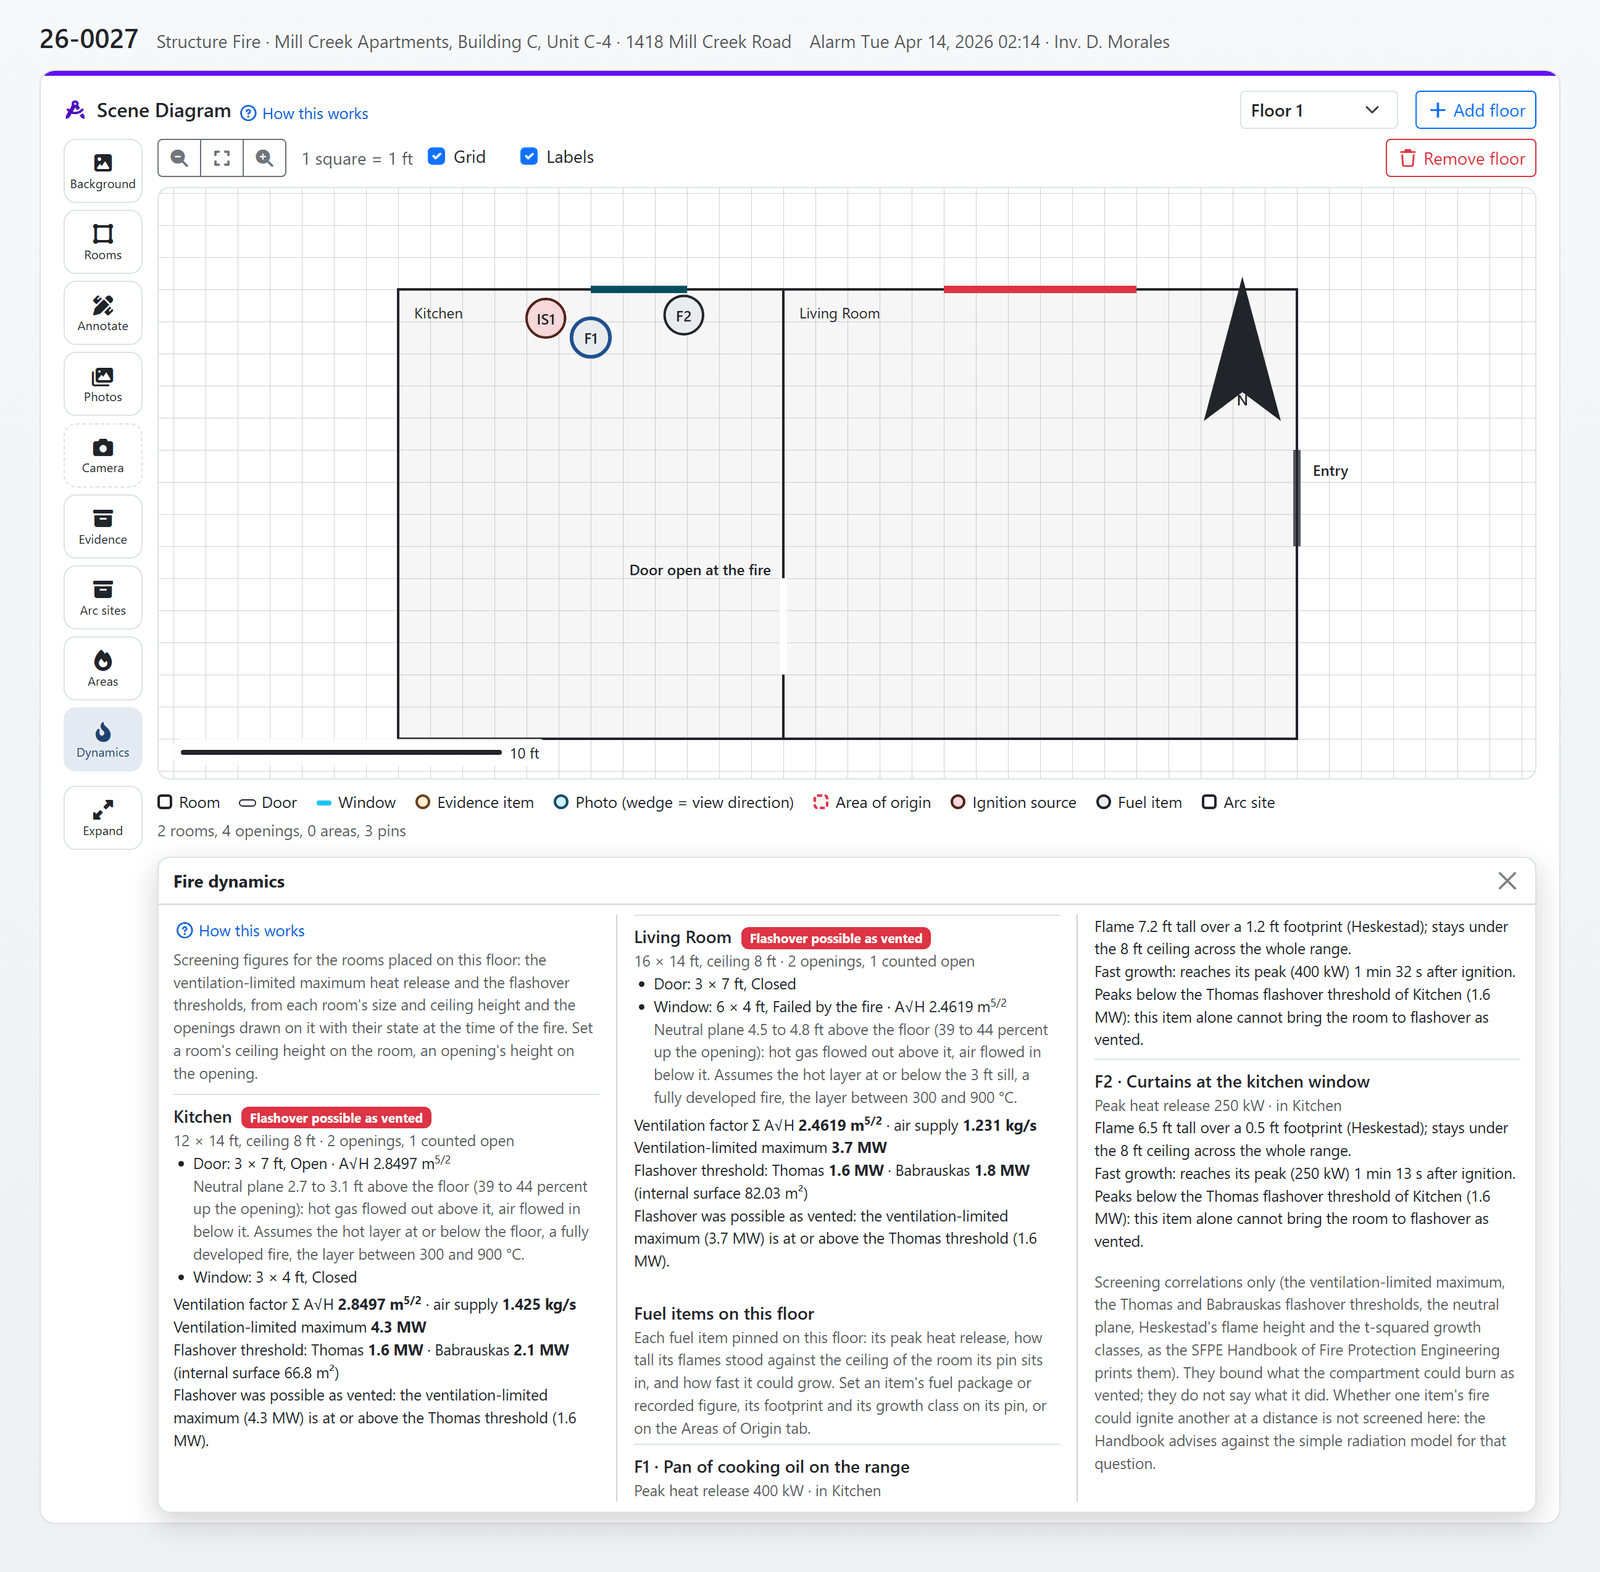Select the Annotate tool
The height and width of the screenshot is (1572, 1600).
[103, 313]
